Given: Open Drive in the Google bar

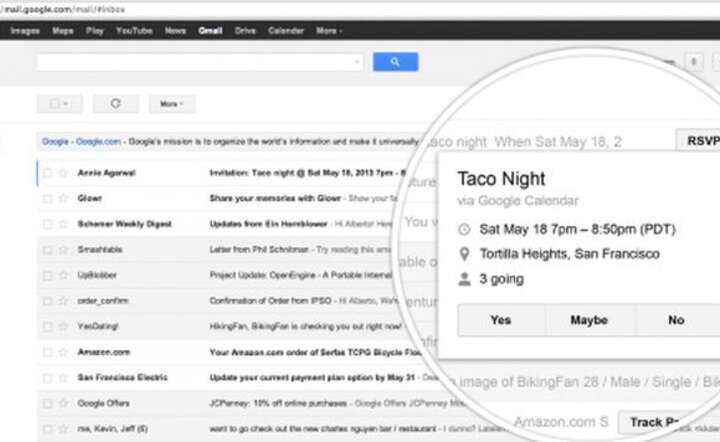Looking at the screenshot, I should tap(245, 31).
